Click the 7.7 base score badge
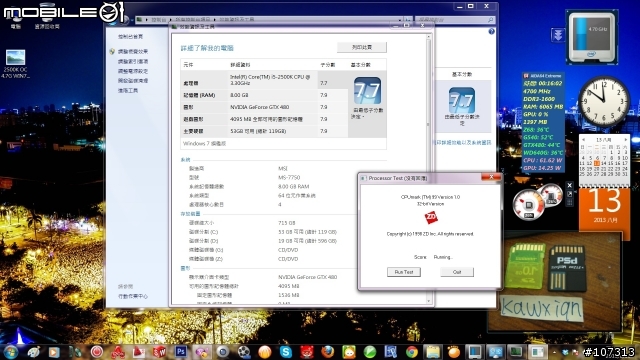This screenshot has height=360, width=640. coord(367,91)
